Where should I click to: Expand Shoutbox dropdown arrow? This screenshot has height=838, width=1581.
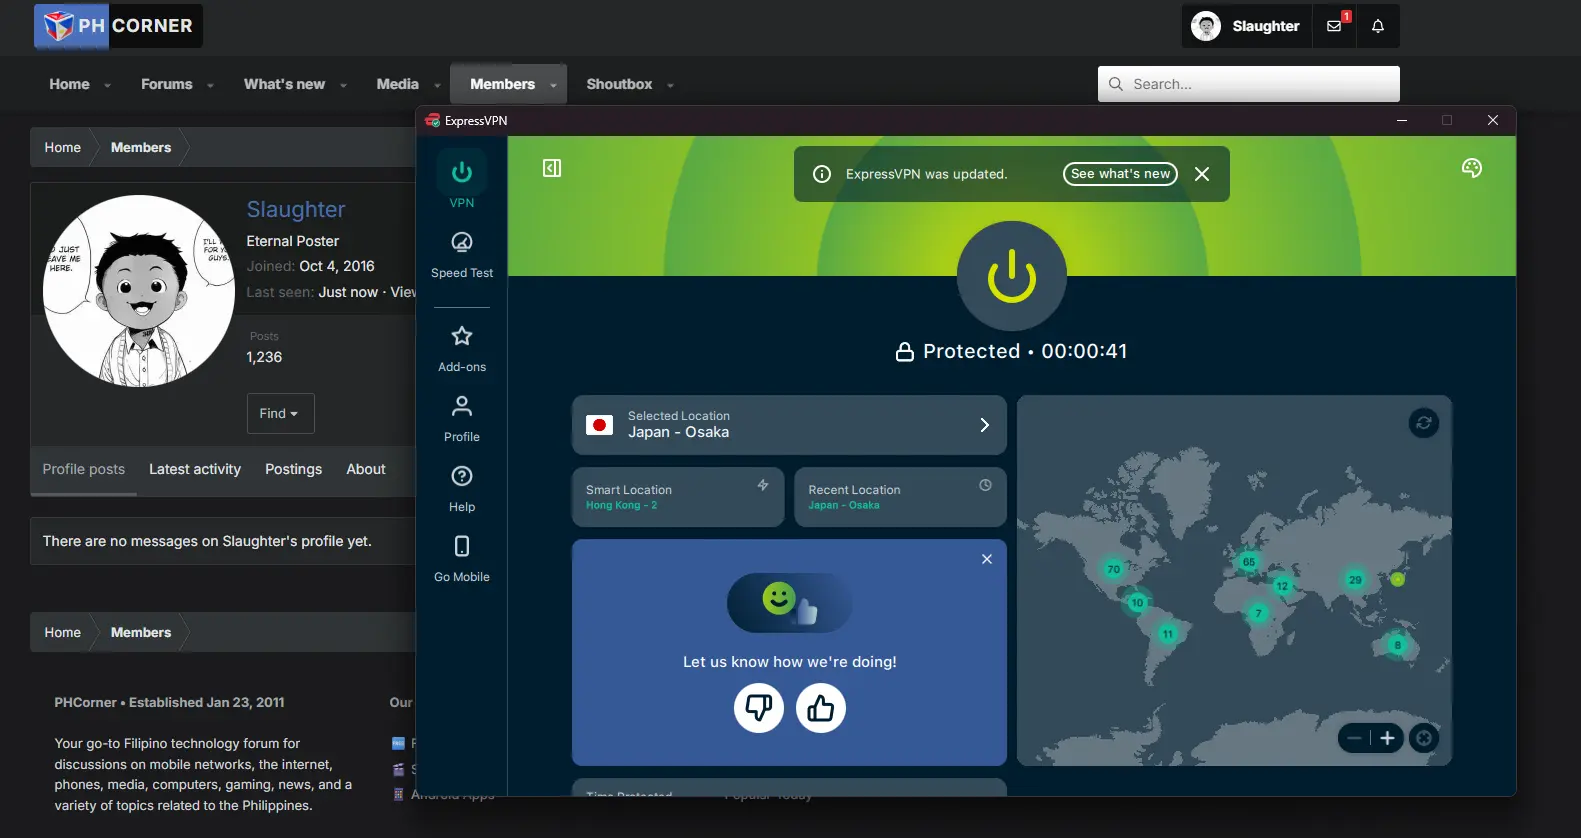[x=670, y=85]
